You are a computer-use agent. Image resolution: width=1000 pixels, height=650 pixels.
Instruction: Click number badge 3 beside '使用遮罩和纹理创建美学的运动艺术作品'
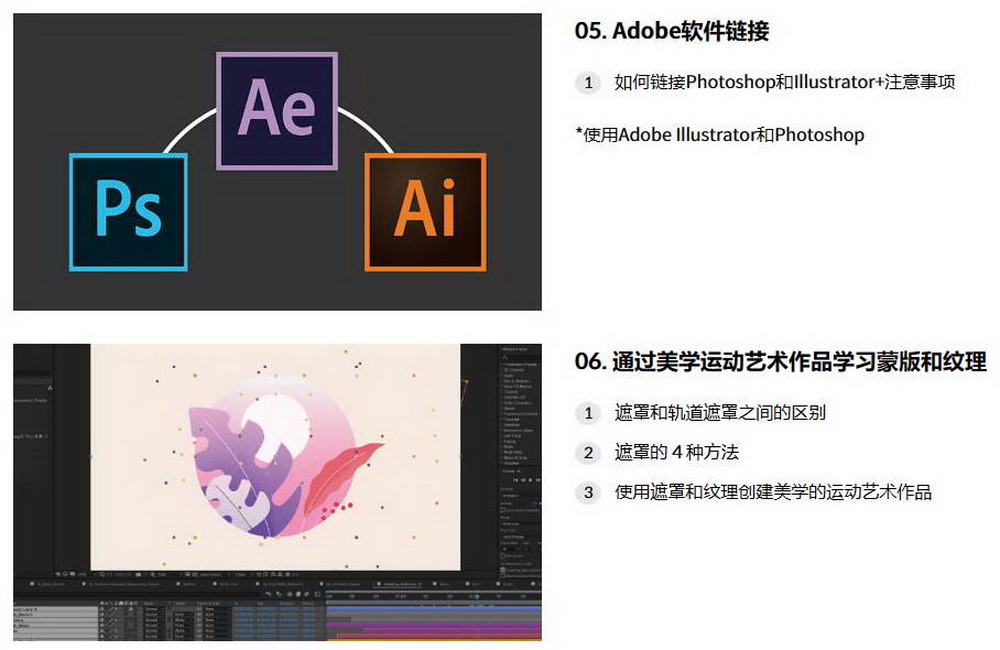[588, 492]
